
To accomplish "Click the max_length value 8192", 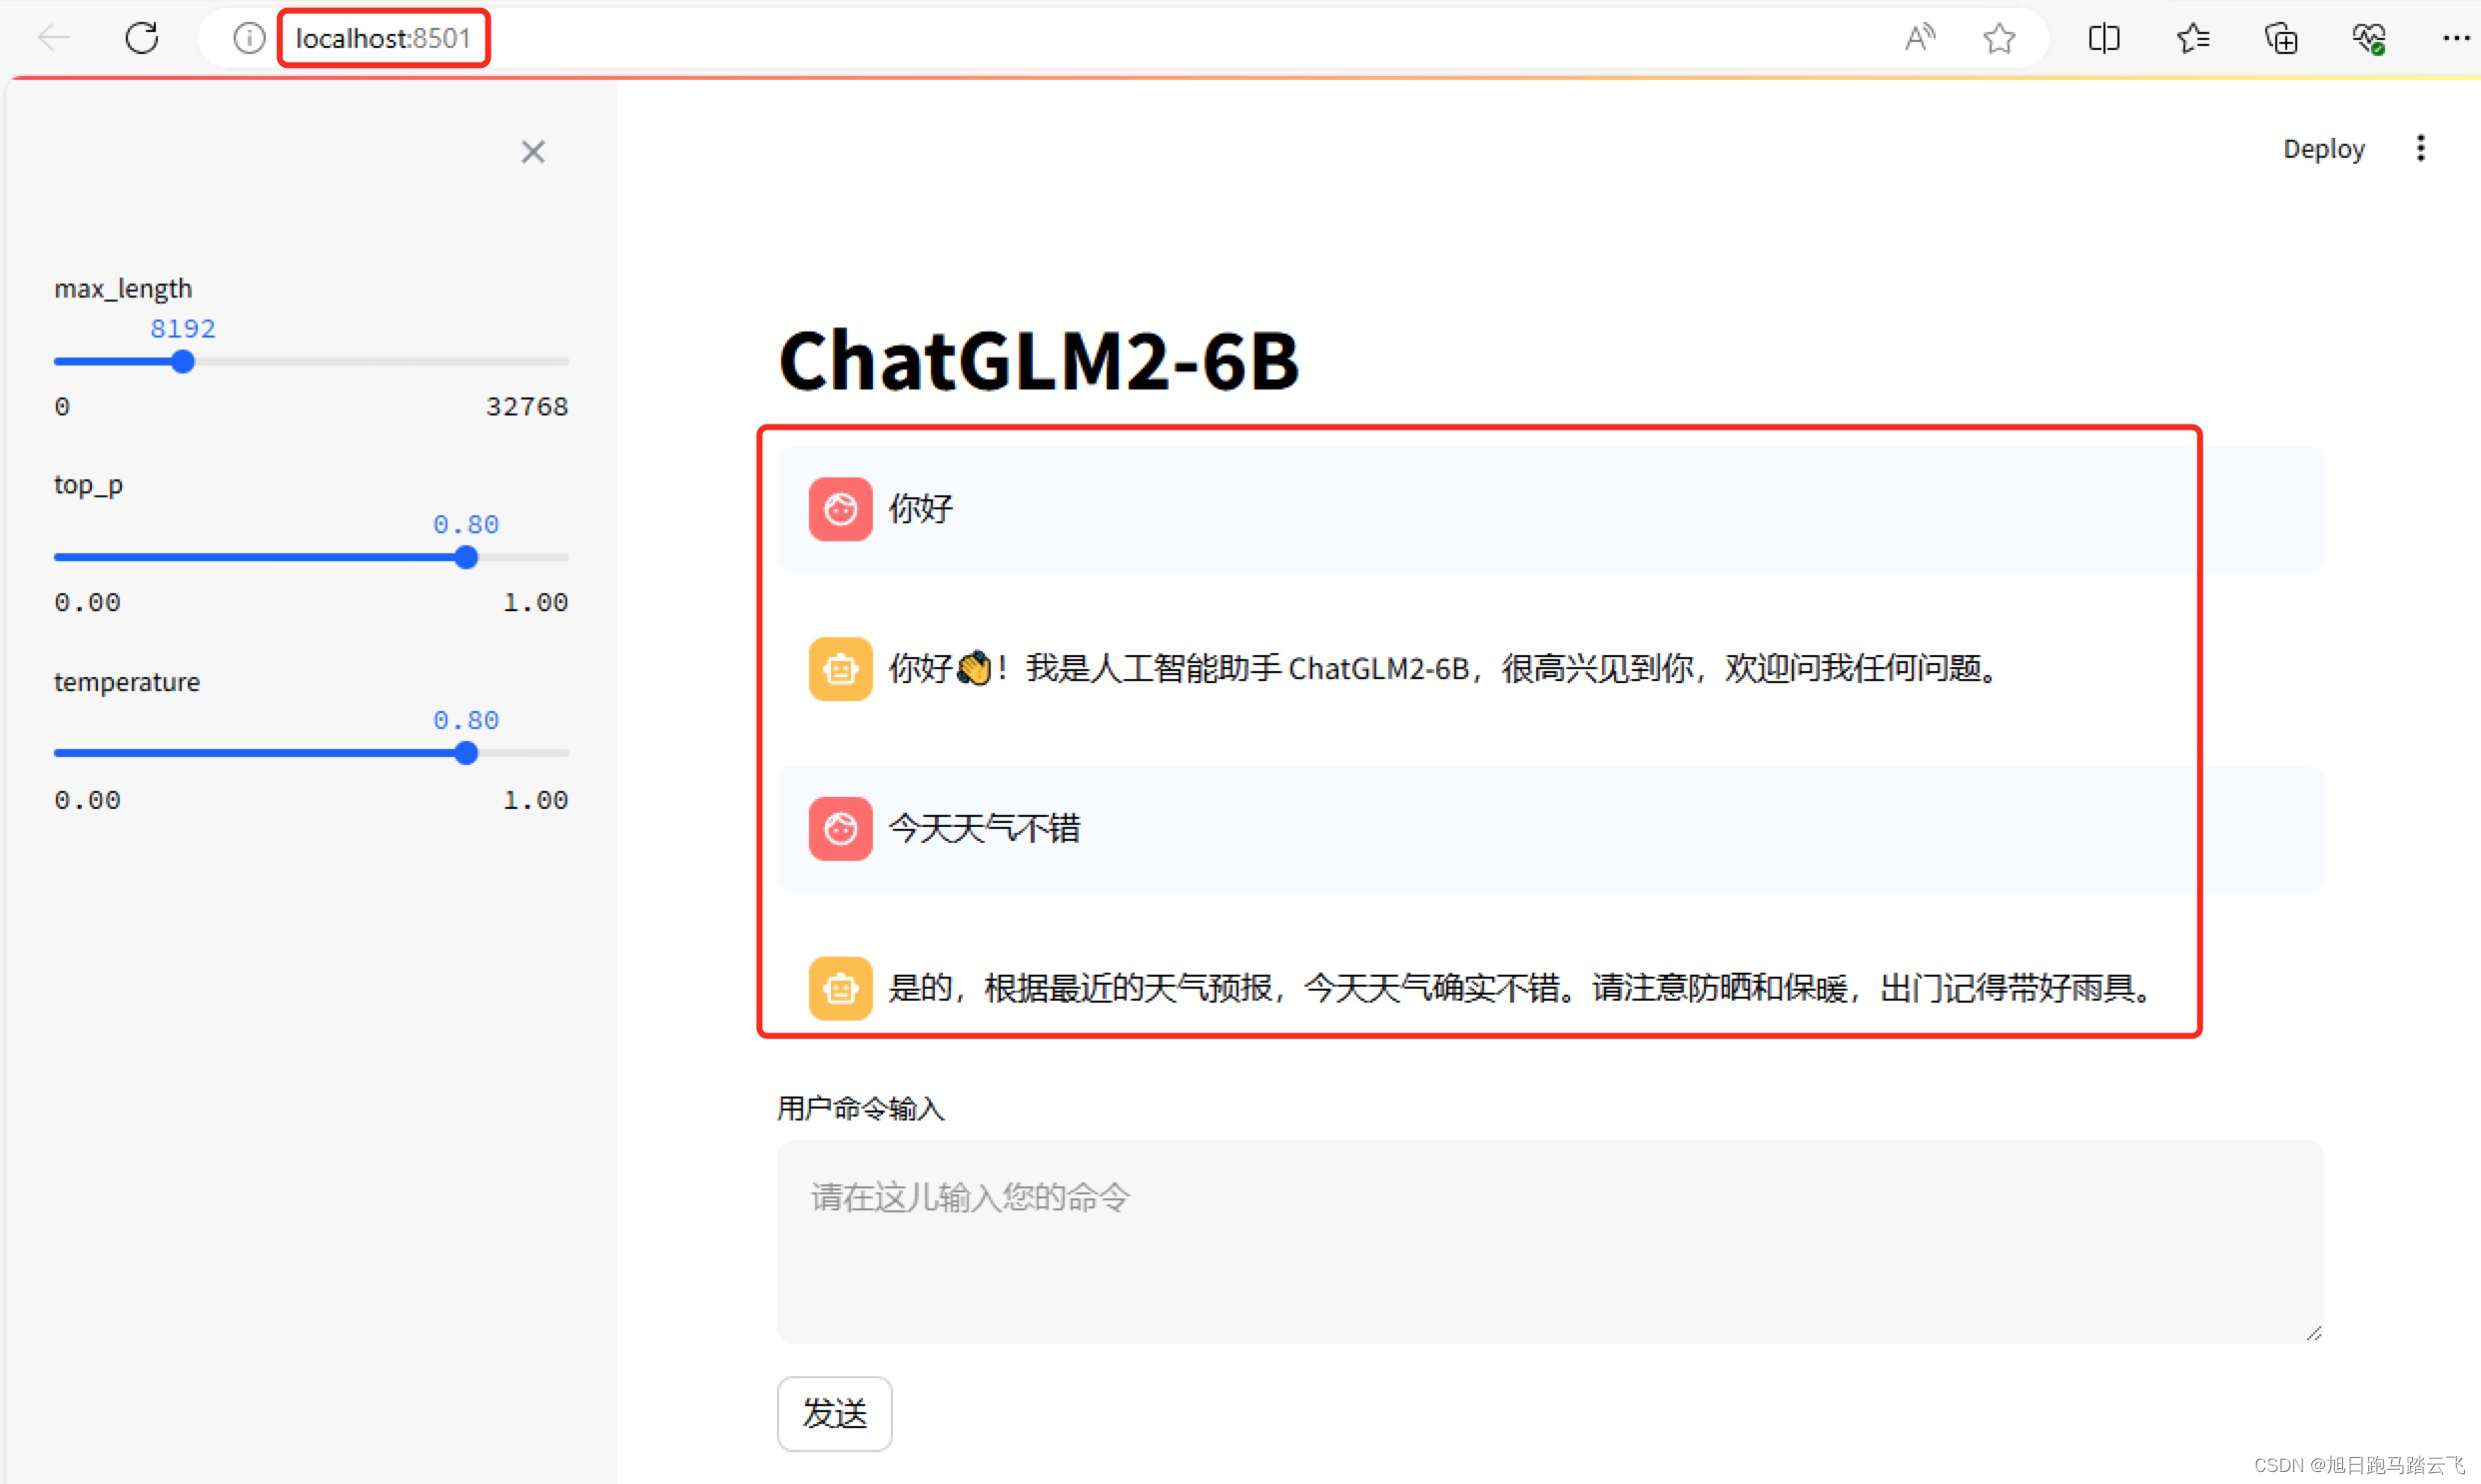I will (x=182, y=329).
